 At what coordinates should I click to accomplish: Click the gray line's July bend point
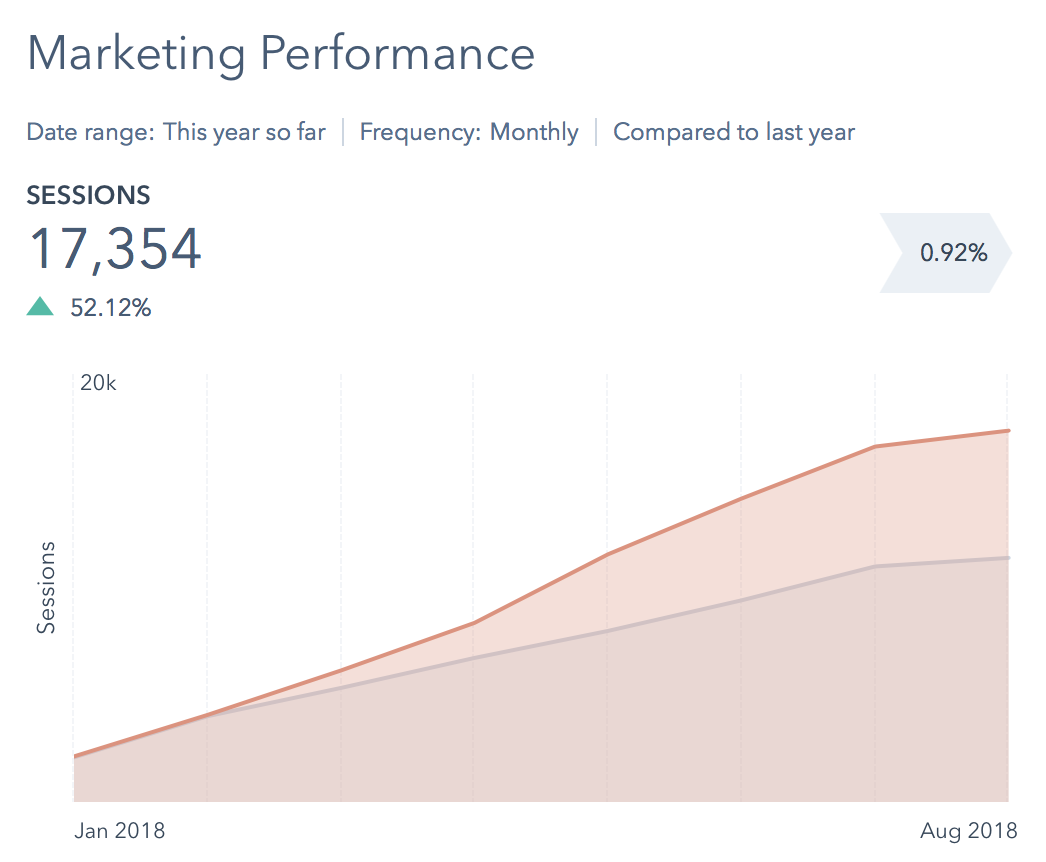coord(875,567)
